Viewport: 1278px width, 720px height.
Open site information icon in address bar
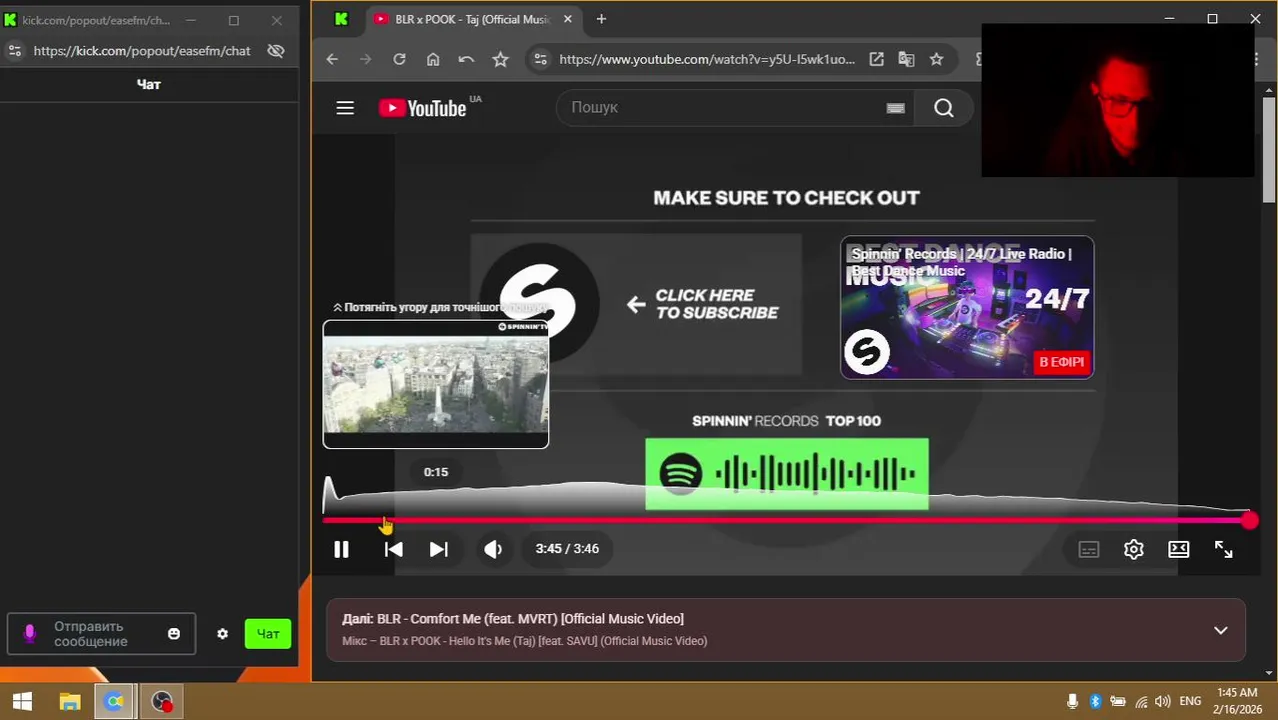click(540, 59)
